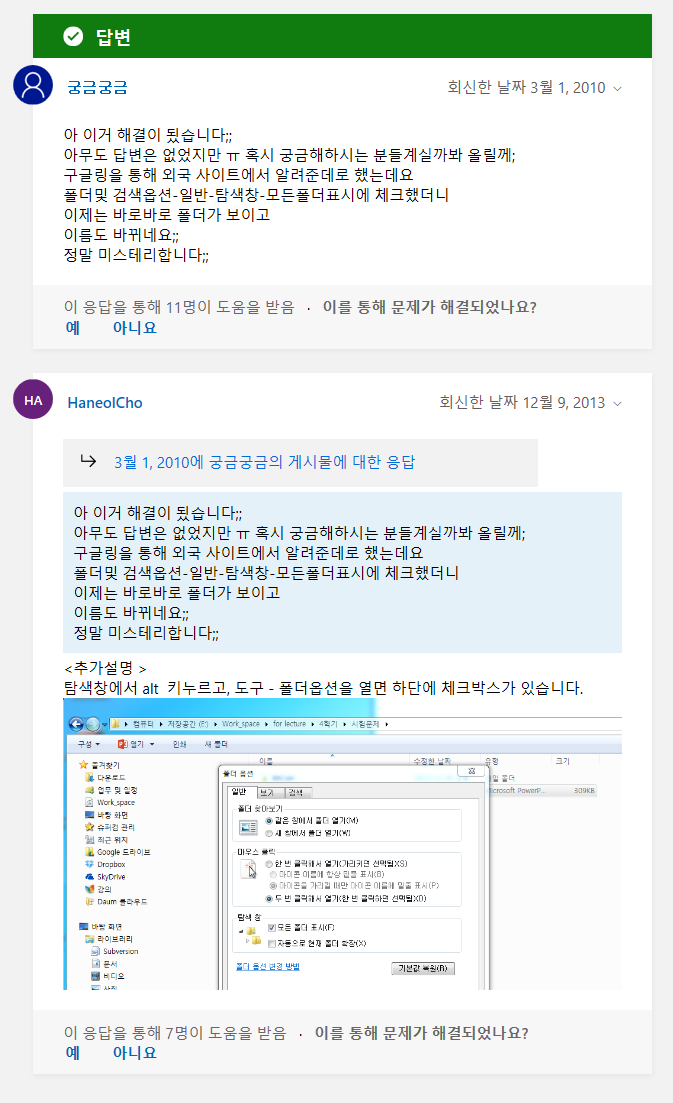The image size is (673, 1103).
Task: Click 아니요 under HaneolCho's reply
Action: tap(134, 1052)
